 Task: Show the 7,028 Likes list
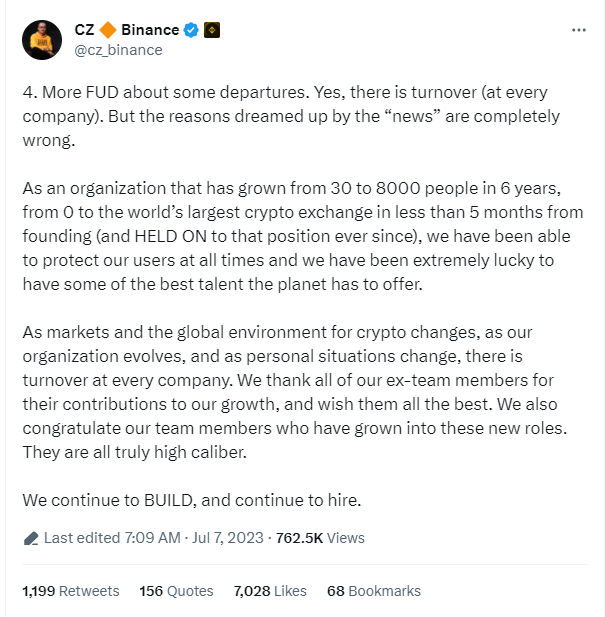click(x=270, y=591)
